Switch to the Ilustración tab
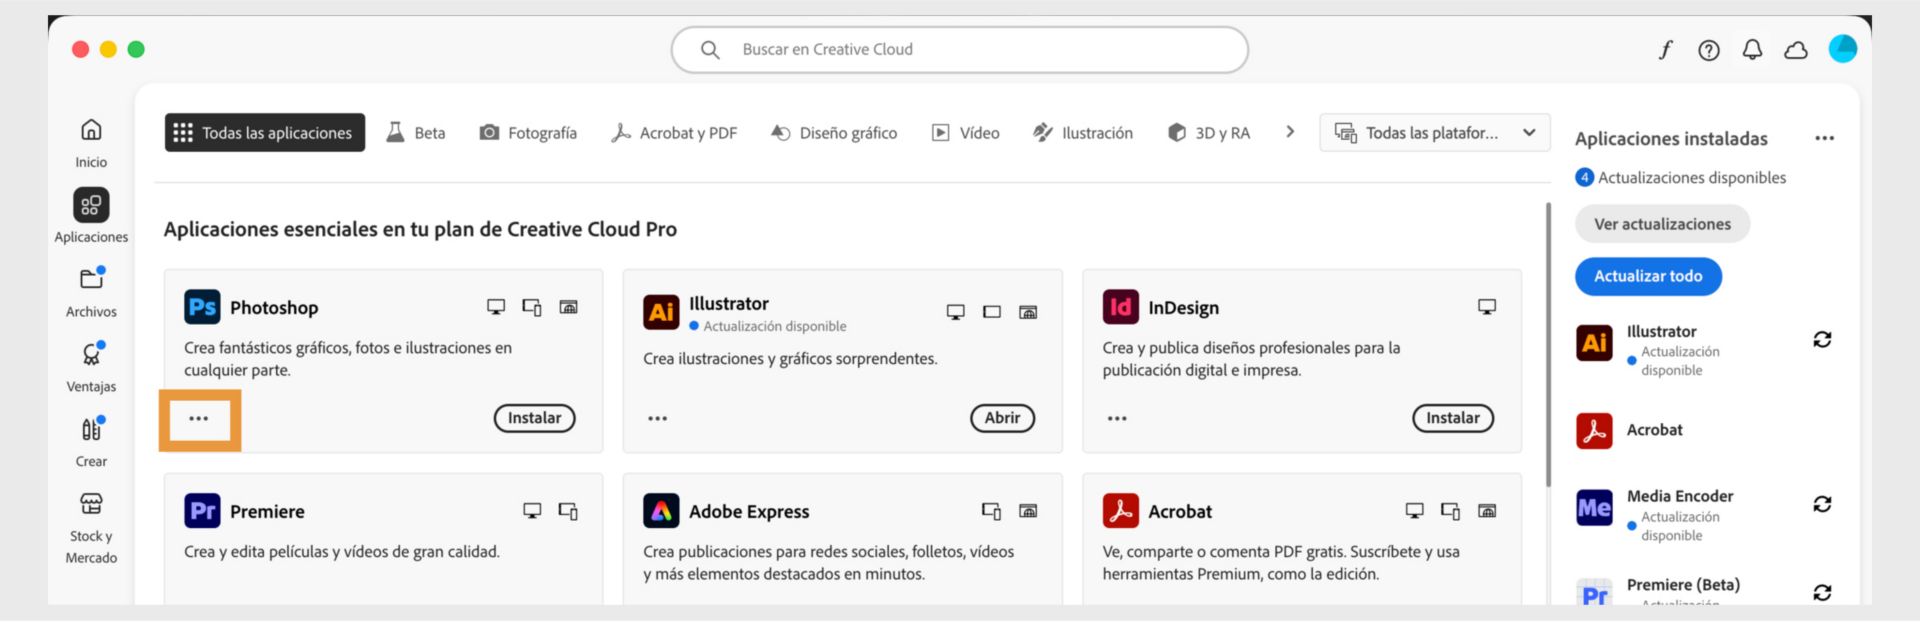The width and height of the screenshot is (1920, 622). 1083,132
